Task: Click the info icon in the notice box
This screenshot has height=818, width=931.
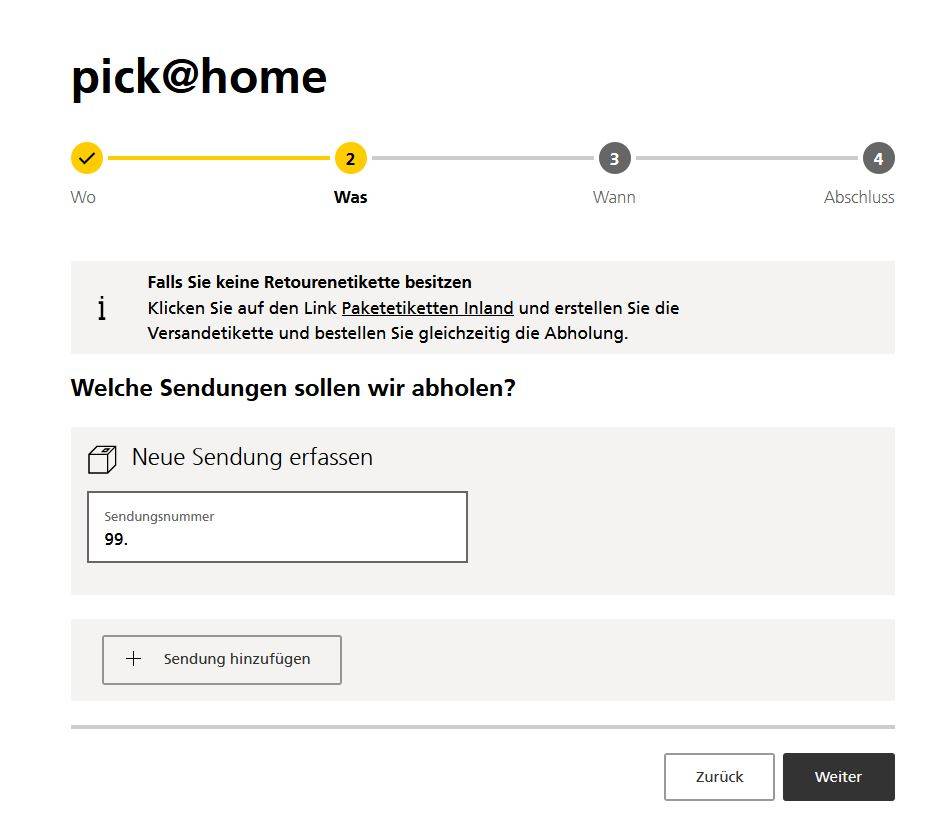Action: click(101, 308)
